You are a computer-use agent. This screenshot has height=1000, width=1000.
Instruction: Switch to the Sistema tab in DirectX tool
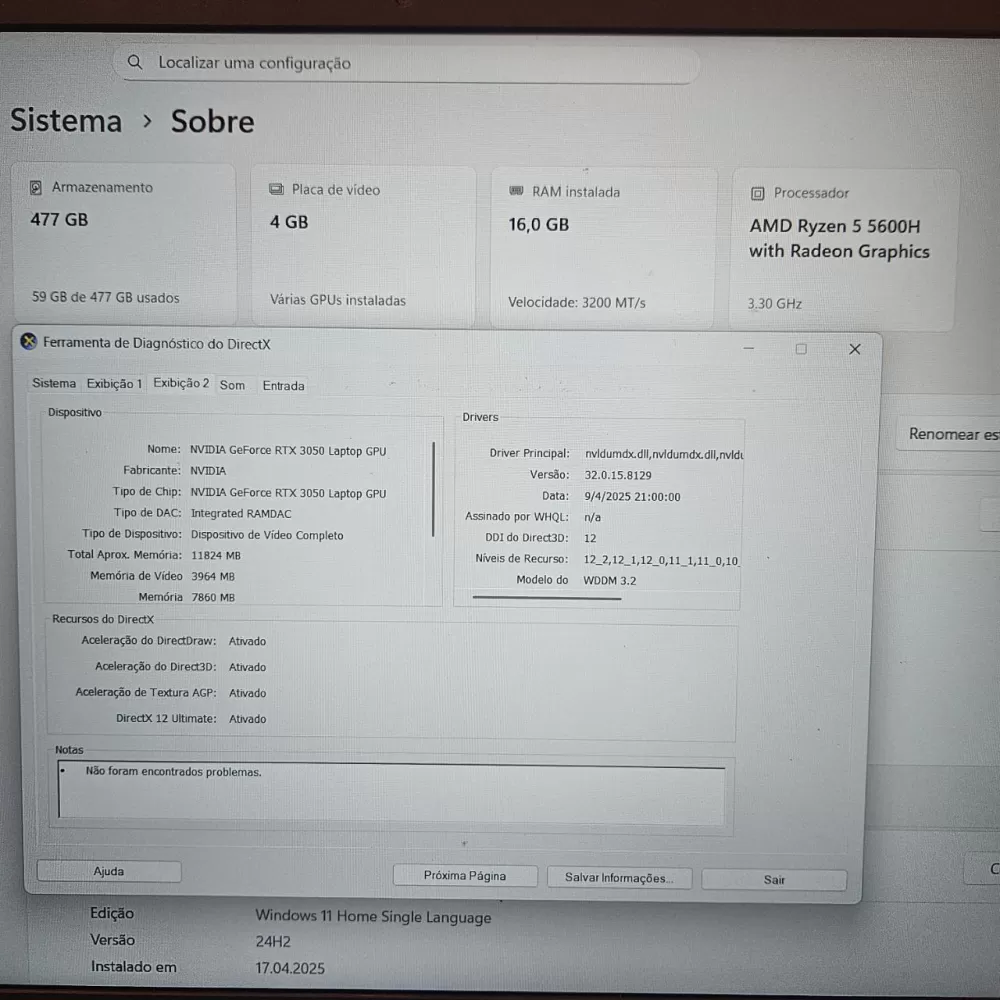tap(54, 383)
